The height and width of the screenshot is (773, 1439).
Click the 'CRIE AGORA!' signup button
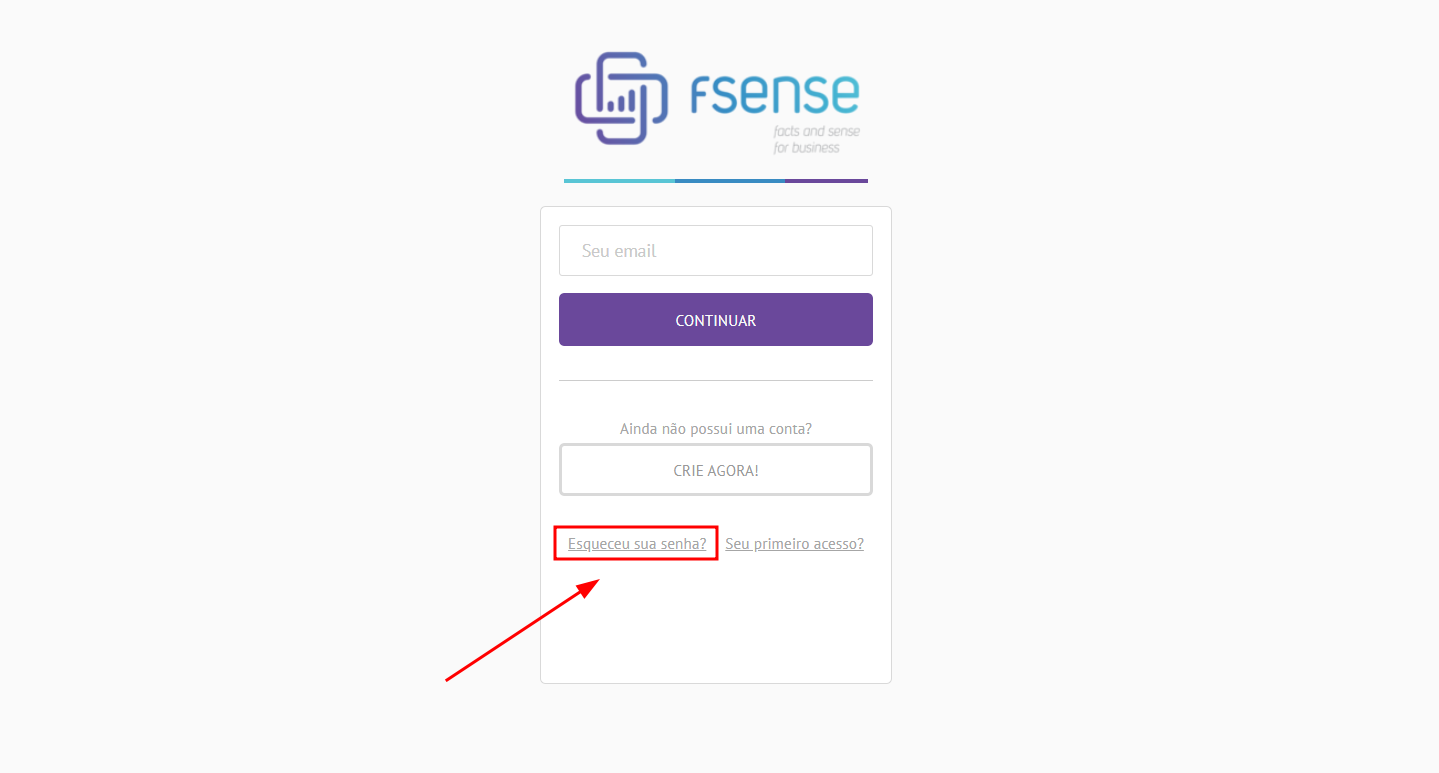(715, 469)
